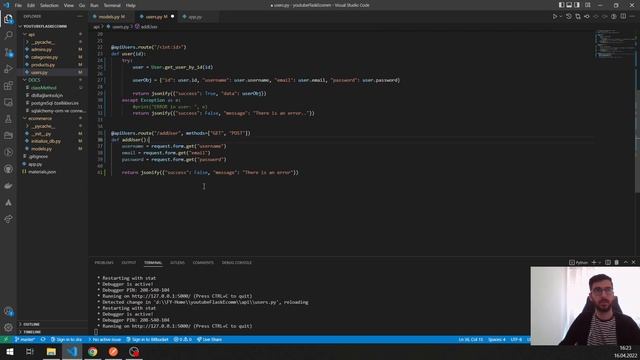Open File Explorer from taskbar
This screenshot has height=360, width=640.
tap(51, 352)
